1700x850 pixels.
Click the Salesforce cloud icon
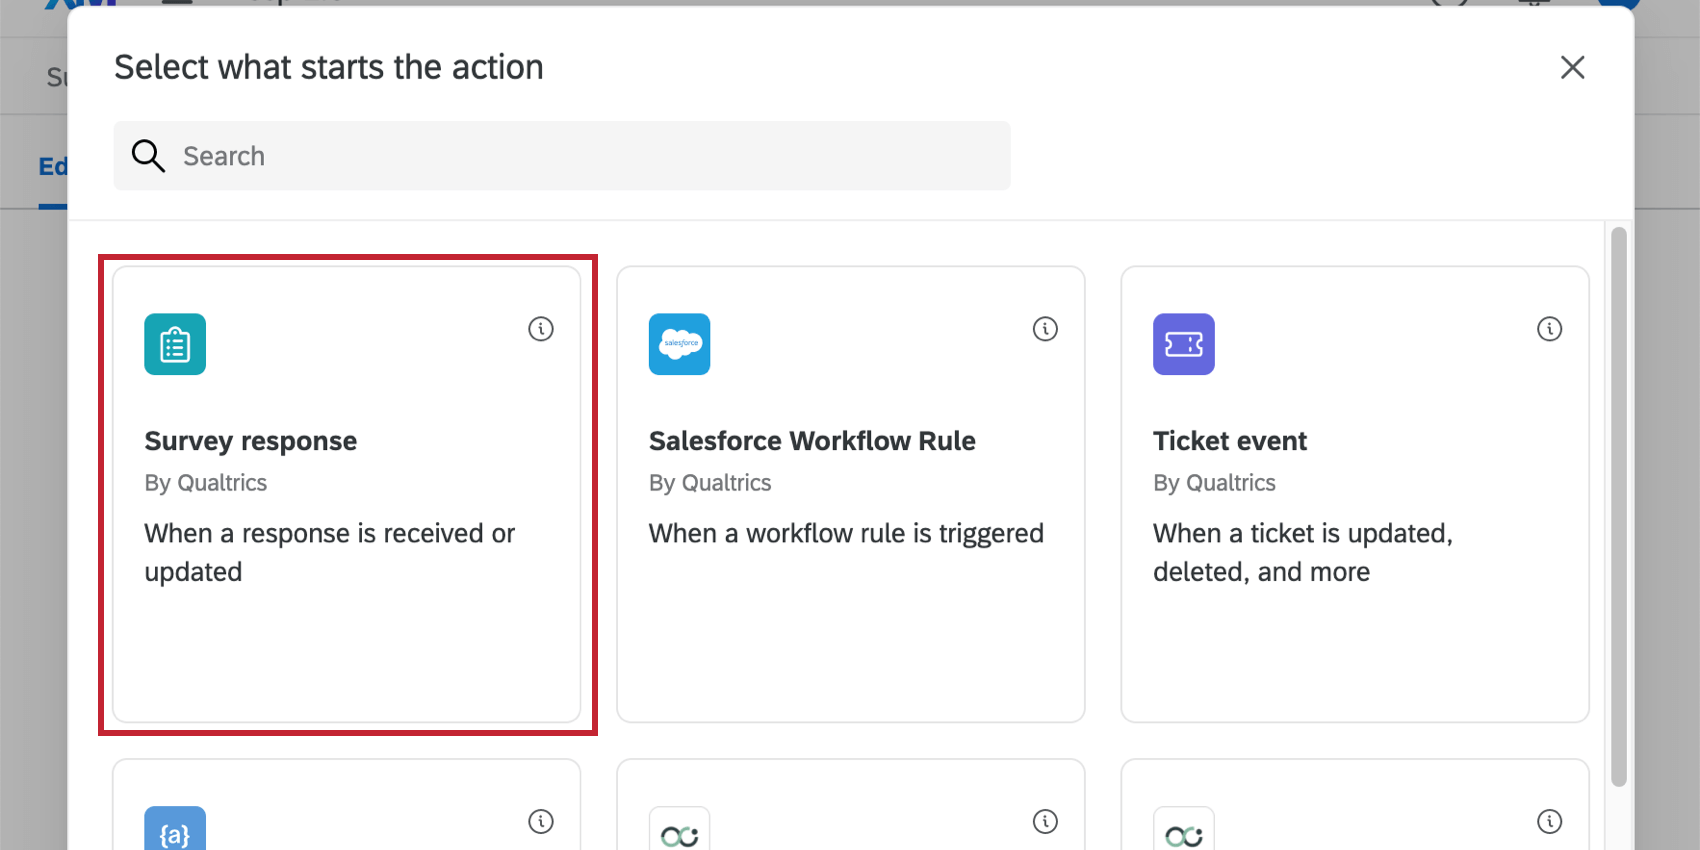point(679,344)
